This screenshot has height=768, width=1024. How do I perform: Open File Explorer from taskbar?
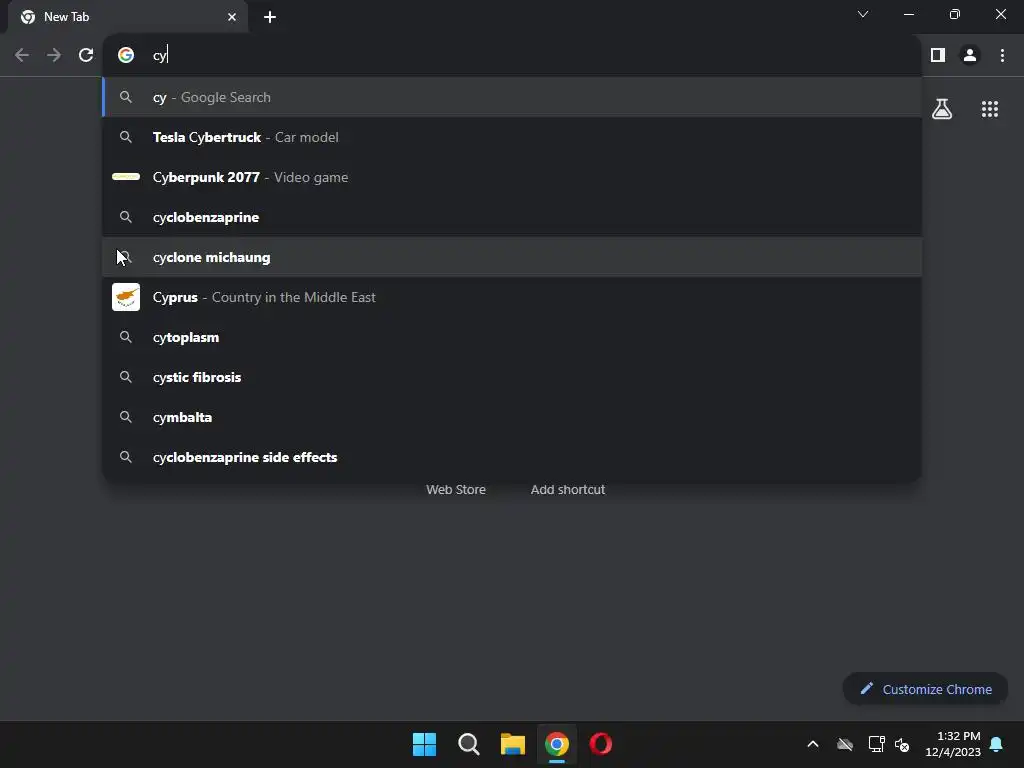click(513, 744)
